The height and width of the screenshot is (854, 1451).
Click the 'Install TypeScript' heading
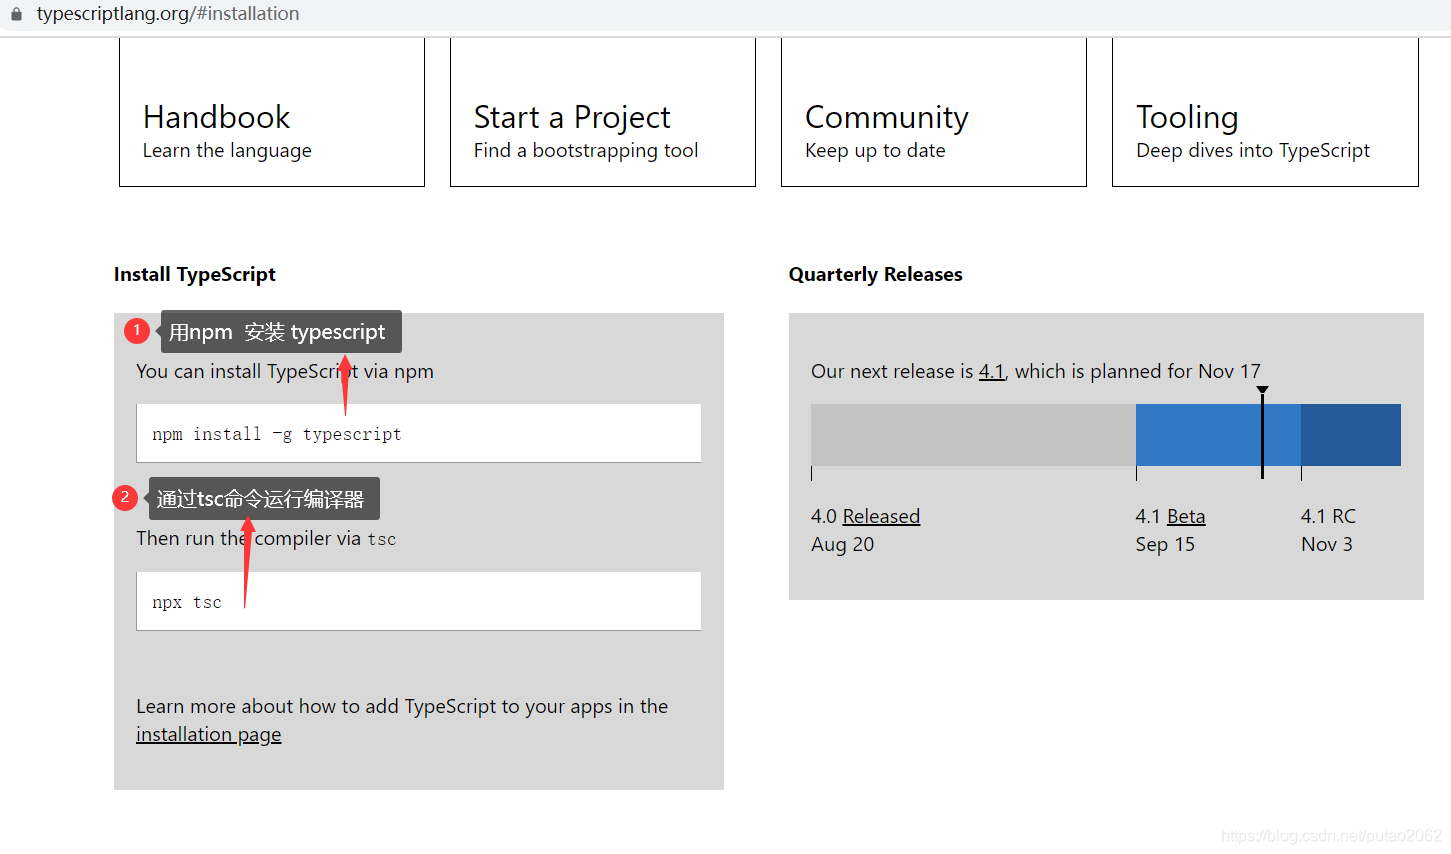click(195, 275)
